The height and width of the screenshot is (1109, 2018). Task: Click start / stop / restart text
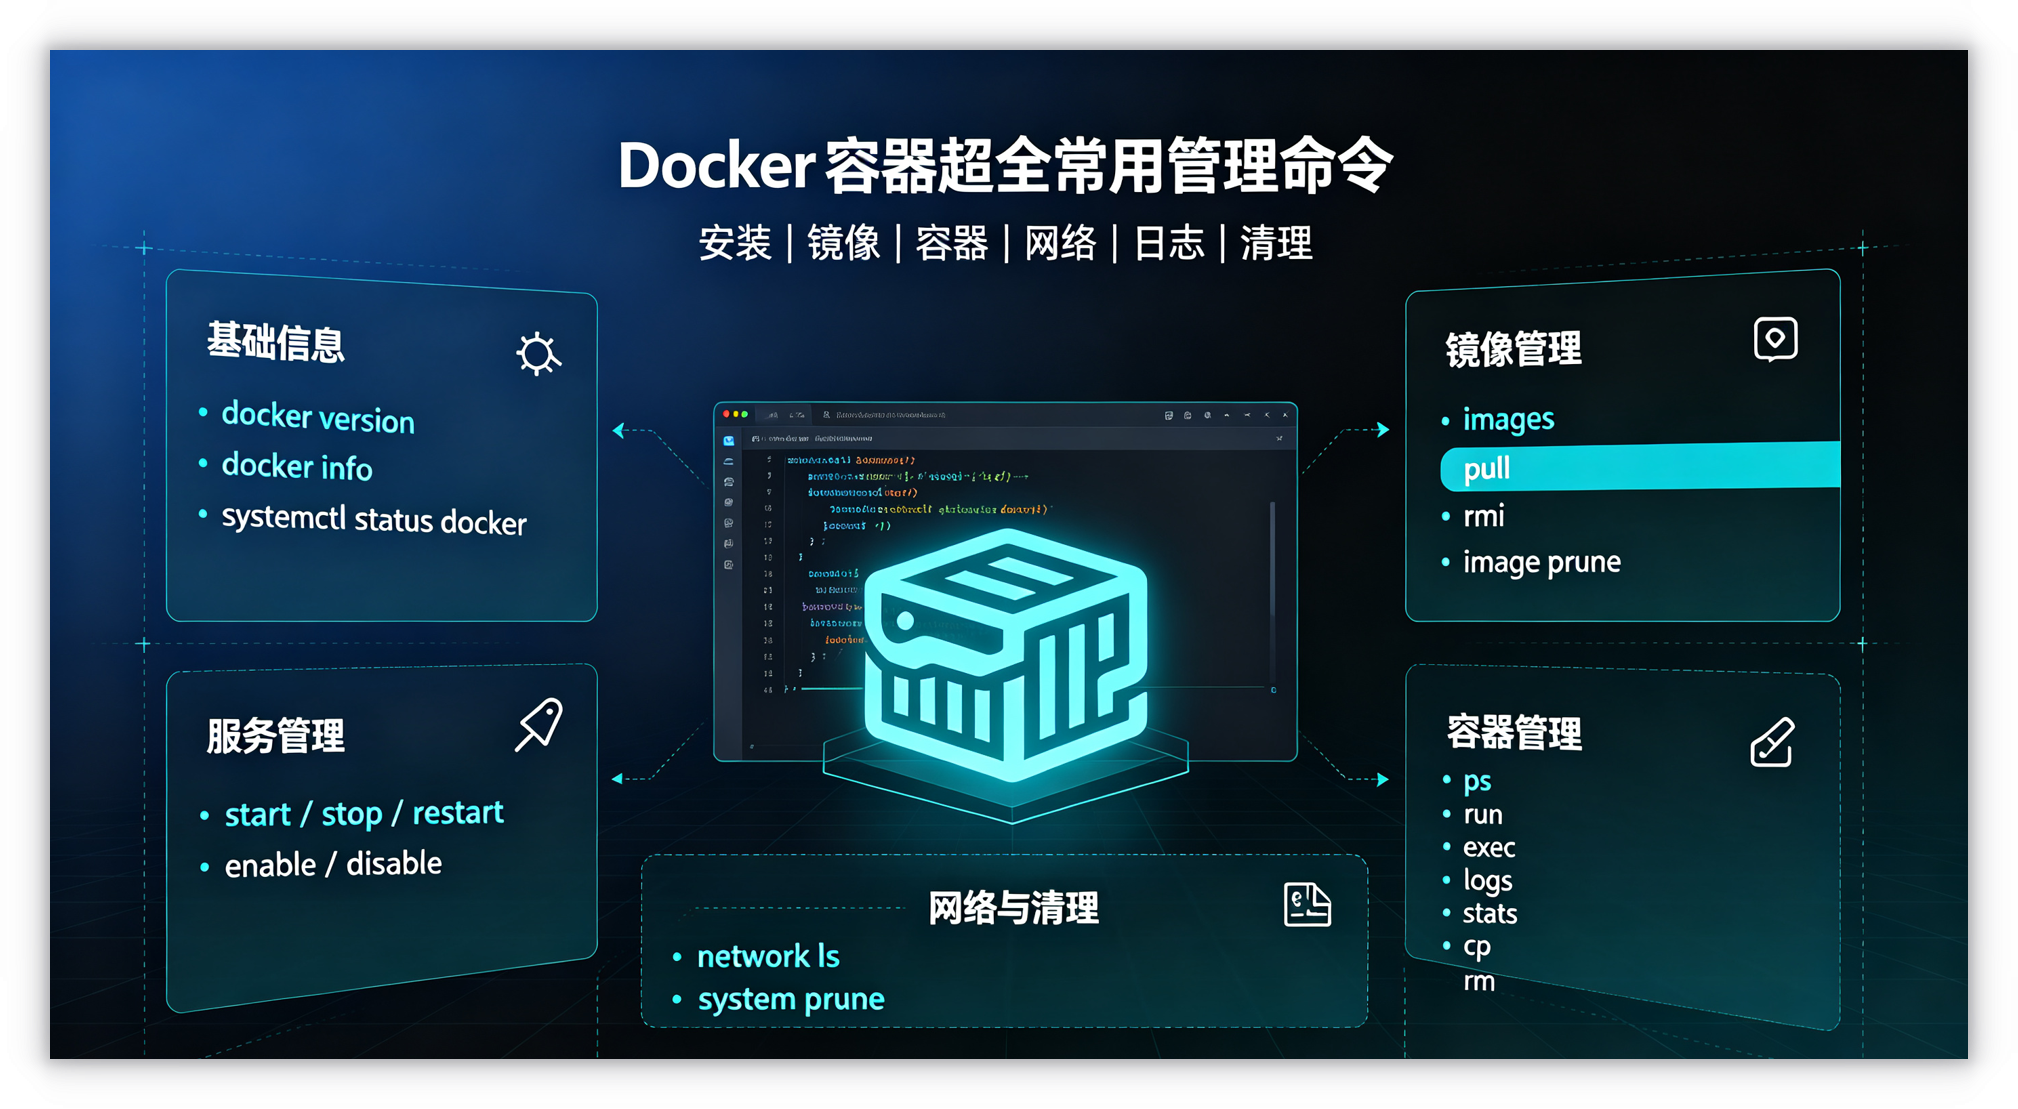coord(364,813)
